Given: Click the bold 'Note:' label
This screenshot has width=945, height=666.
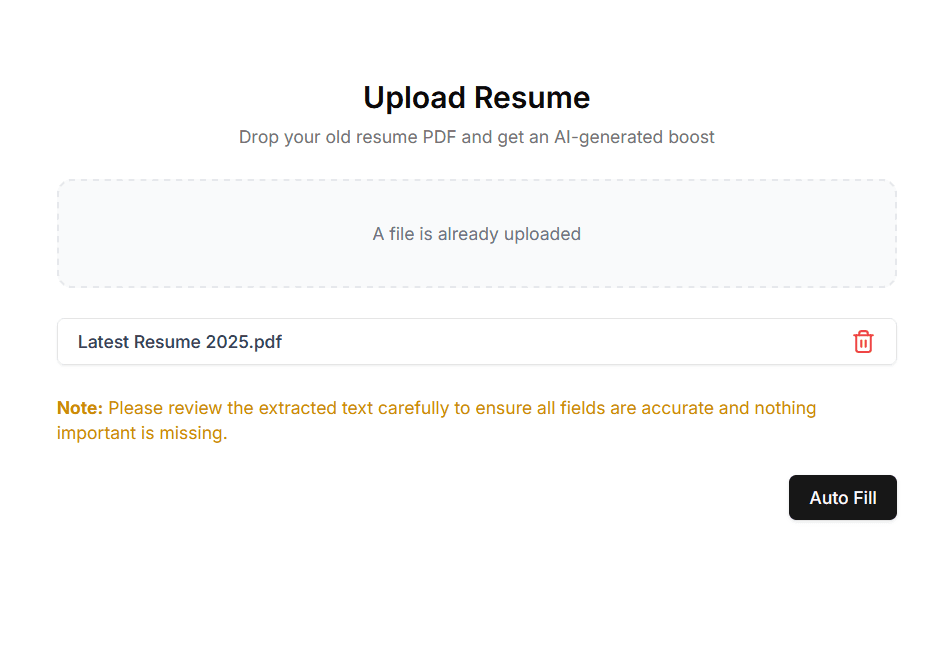Looking at the screenshot, I should (x=80, y=408).
